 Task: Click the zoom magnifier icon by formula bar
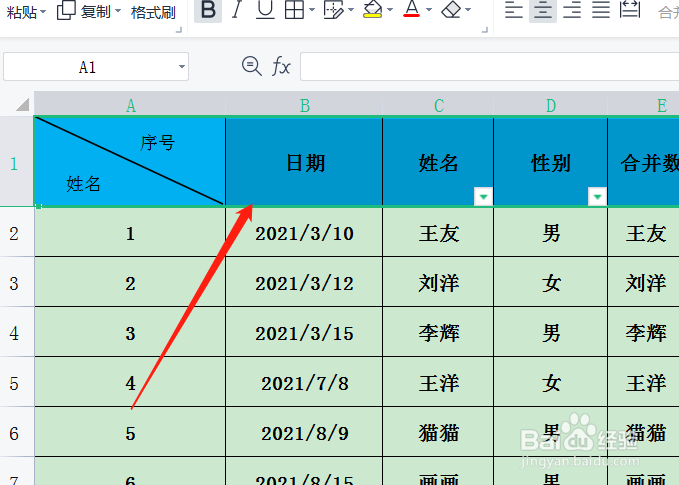(x=252, y=67)
